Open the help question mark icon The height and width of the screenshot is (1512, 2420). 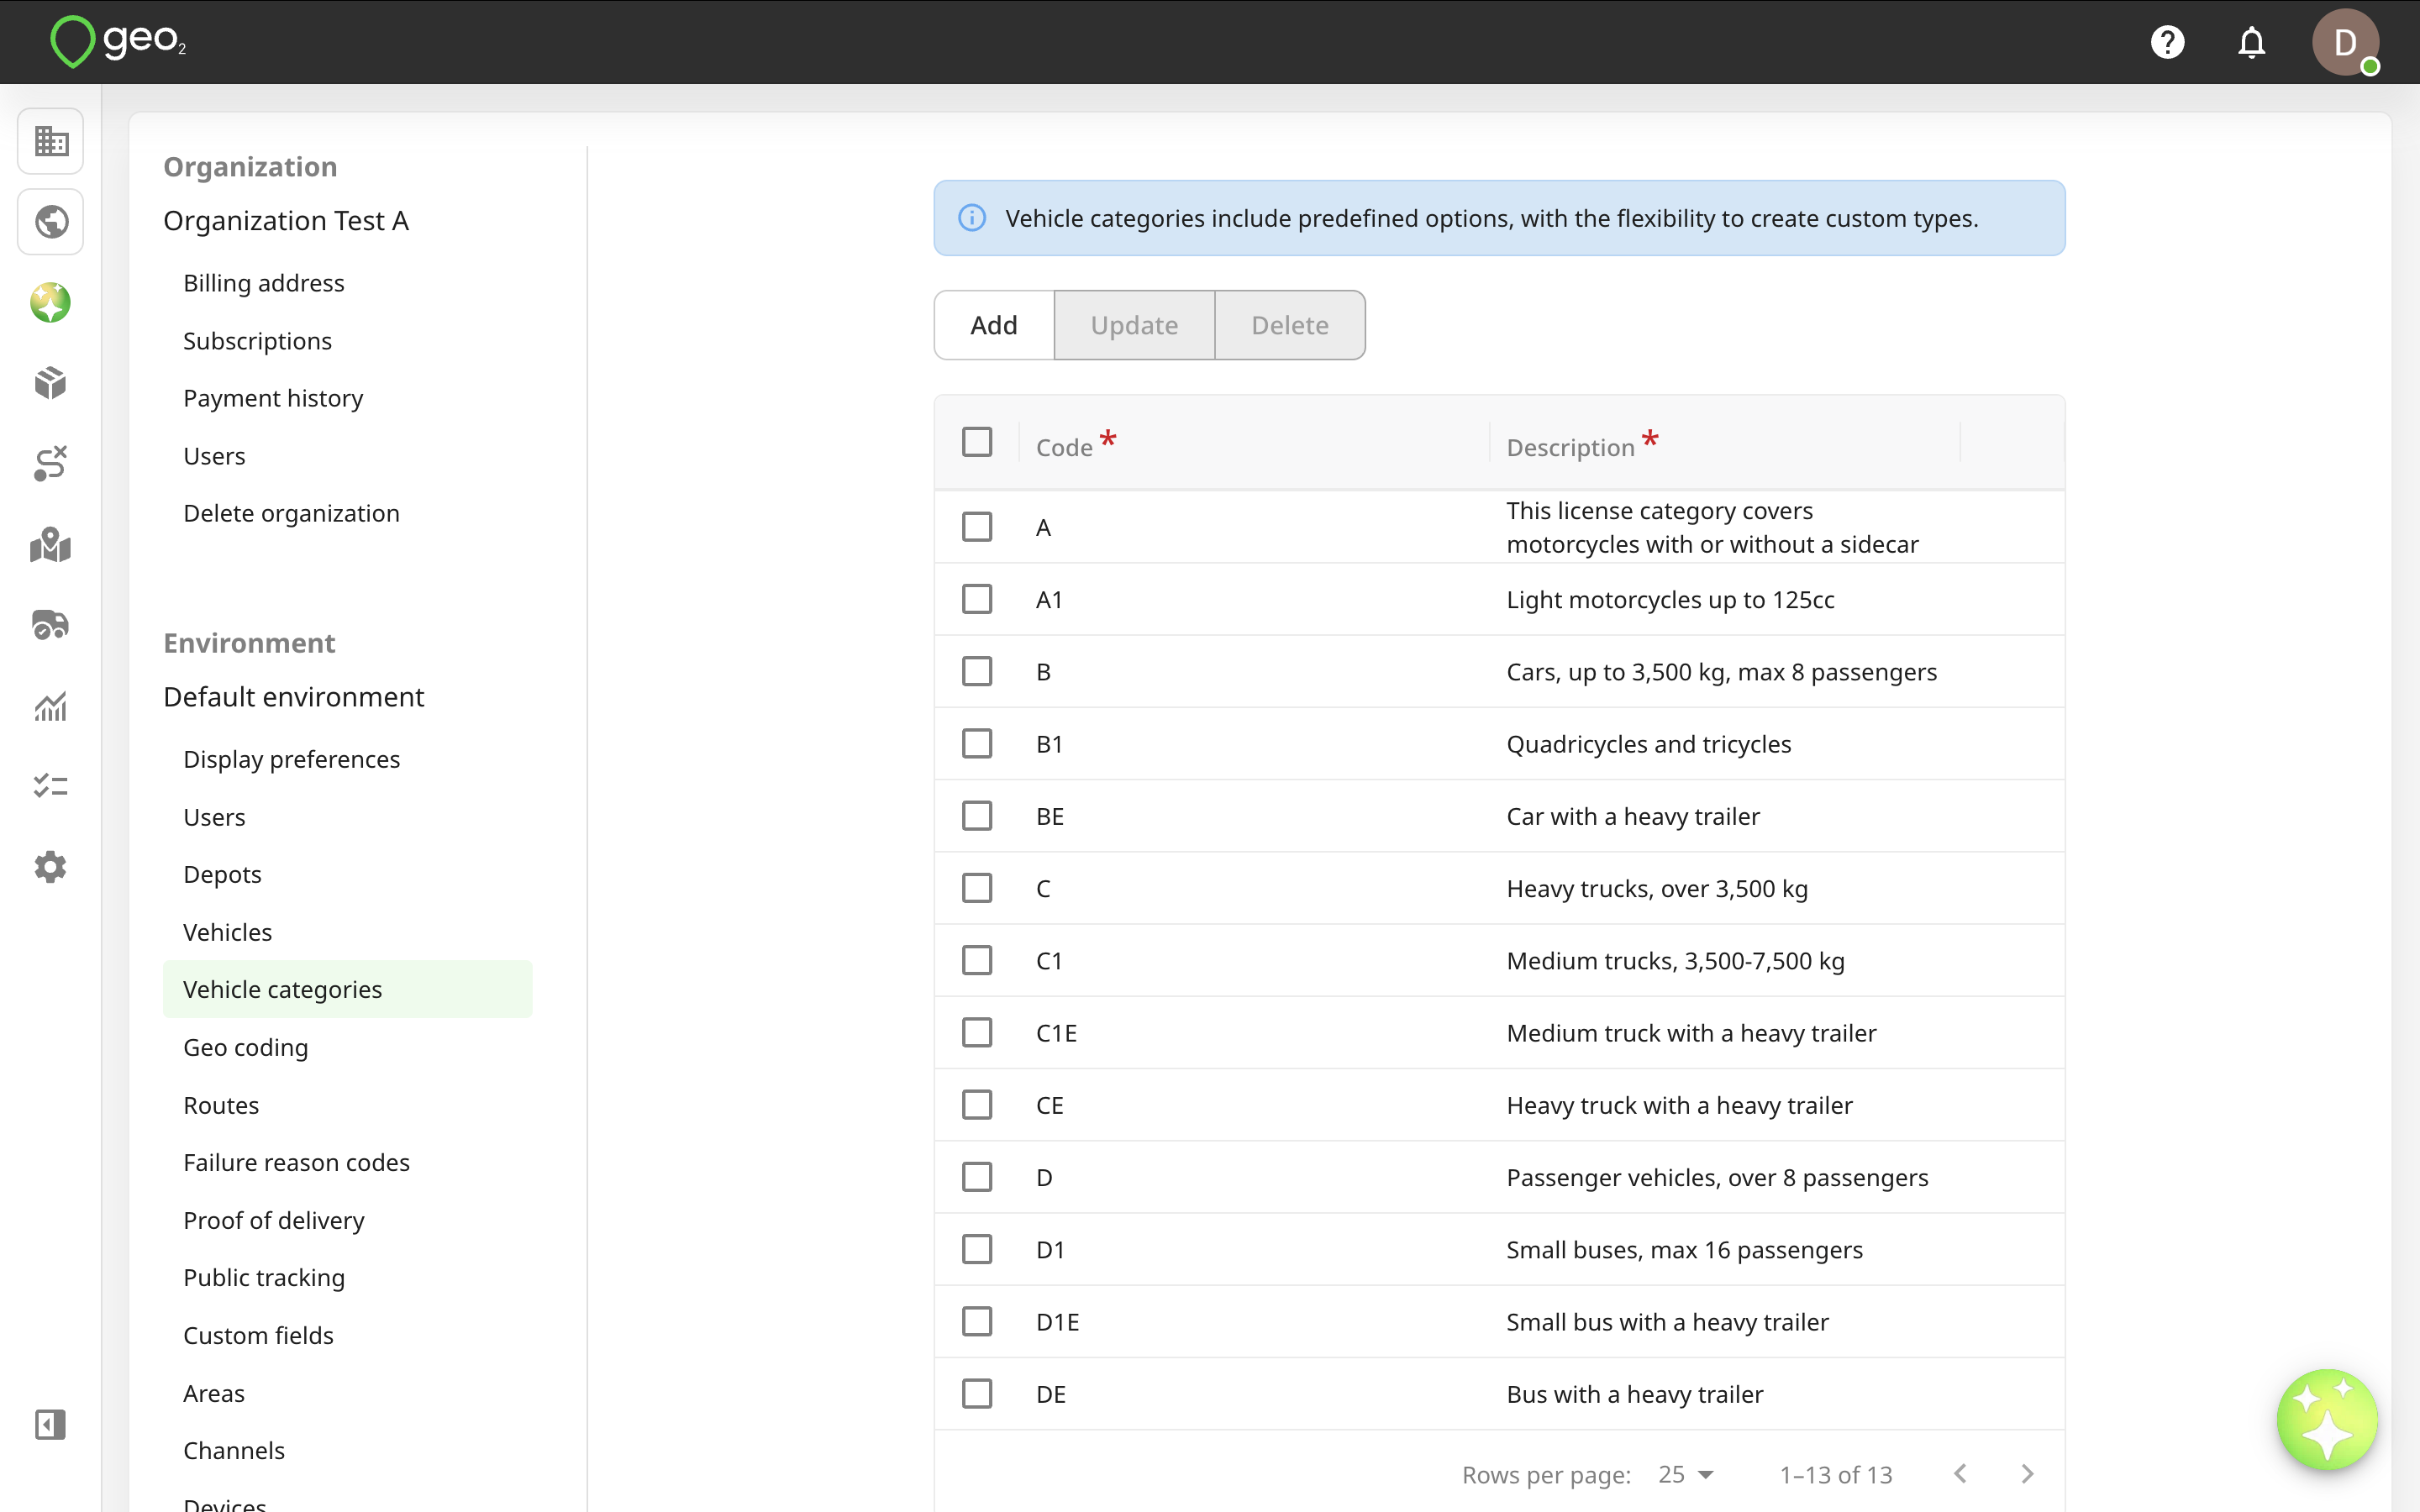[x=2167, y=42]
